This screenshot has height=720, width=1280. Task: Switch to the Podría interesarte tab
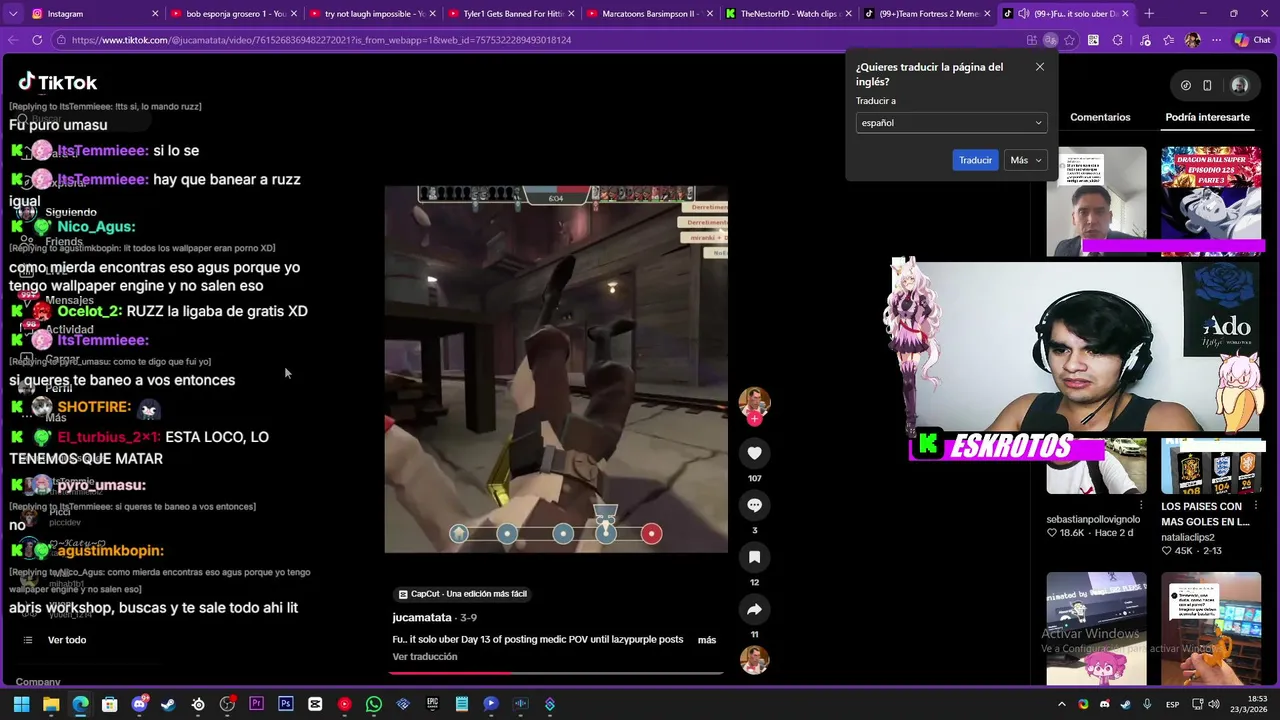pos(1207,117)
